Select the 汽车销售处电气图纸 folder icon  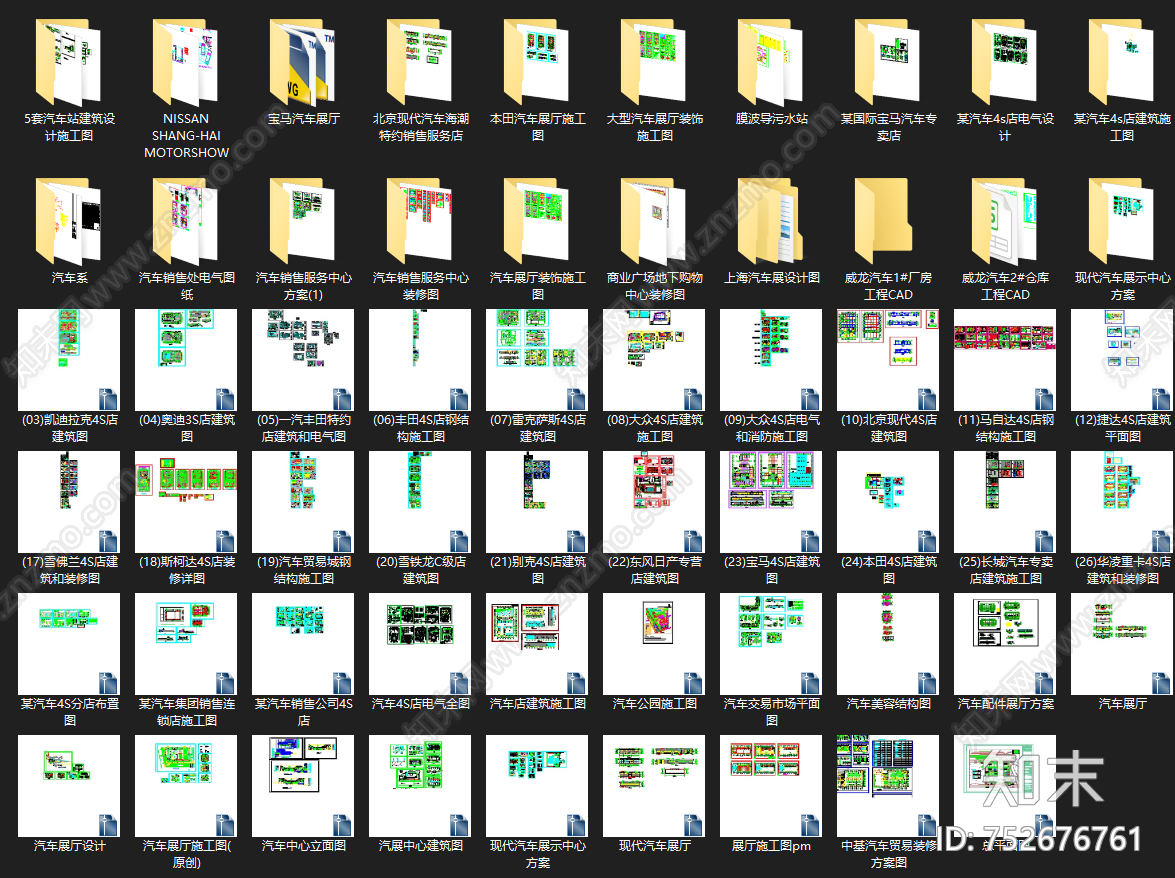(186, 221)
